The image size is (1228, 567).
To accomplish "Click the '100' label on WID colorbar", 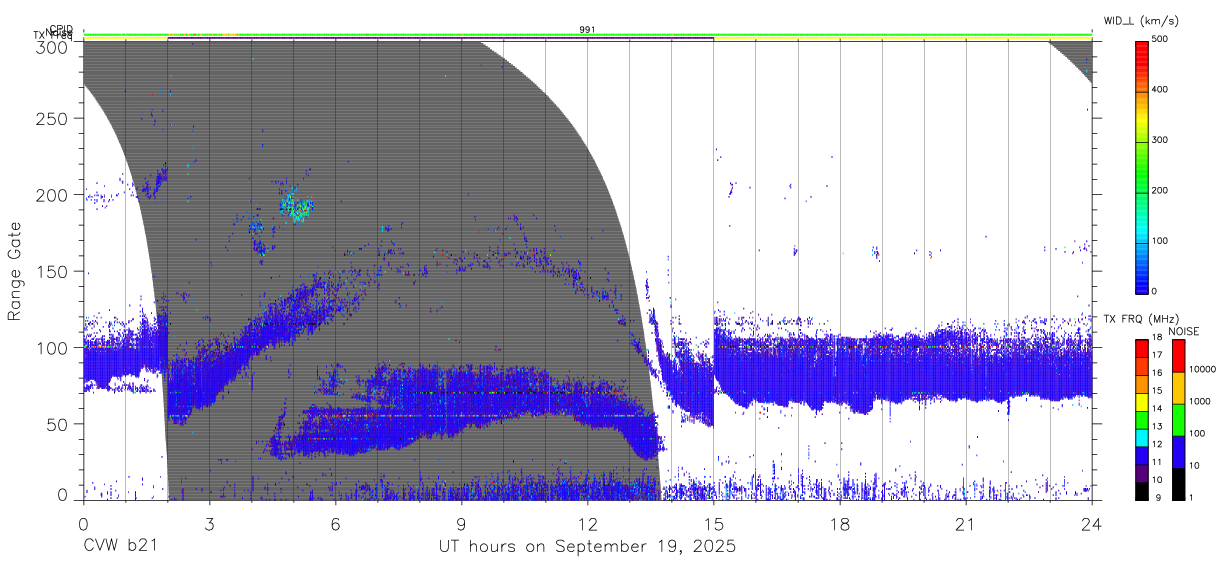I will click(1160, 241).
